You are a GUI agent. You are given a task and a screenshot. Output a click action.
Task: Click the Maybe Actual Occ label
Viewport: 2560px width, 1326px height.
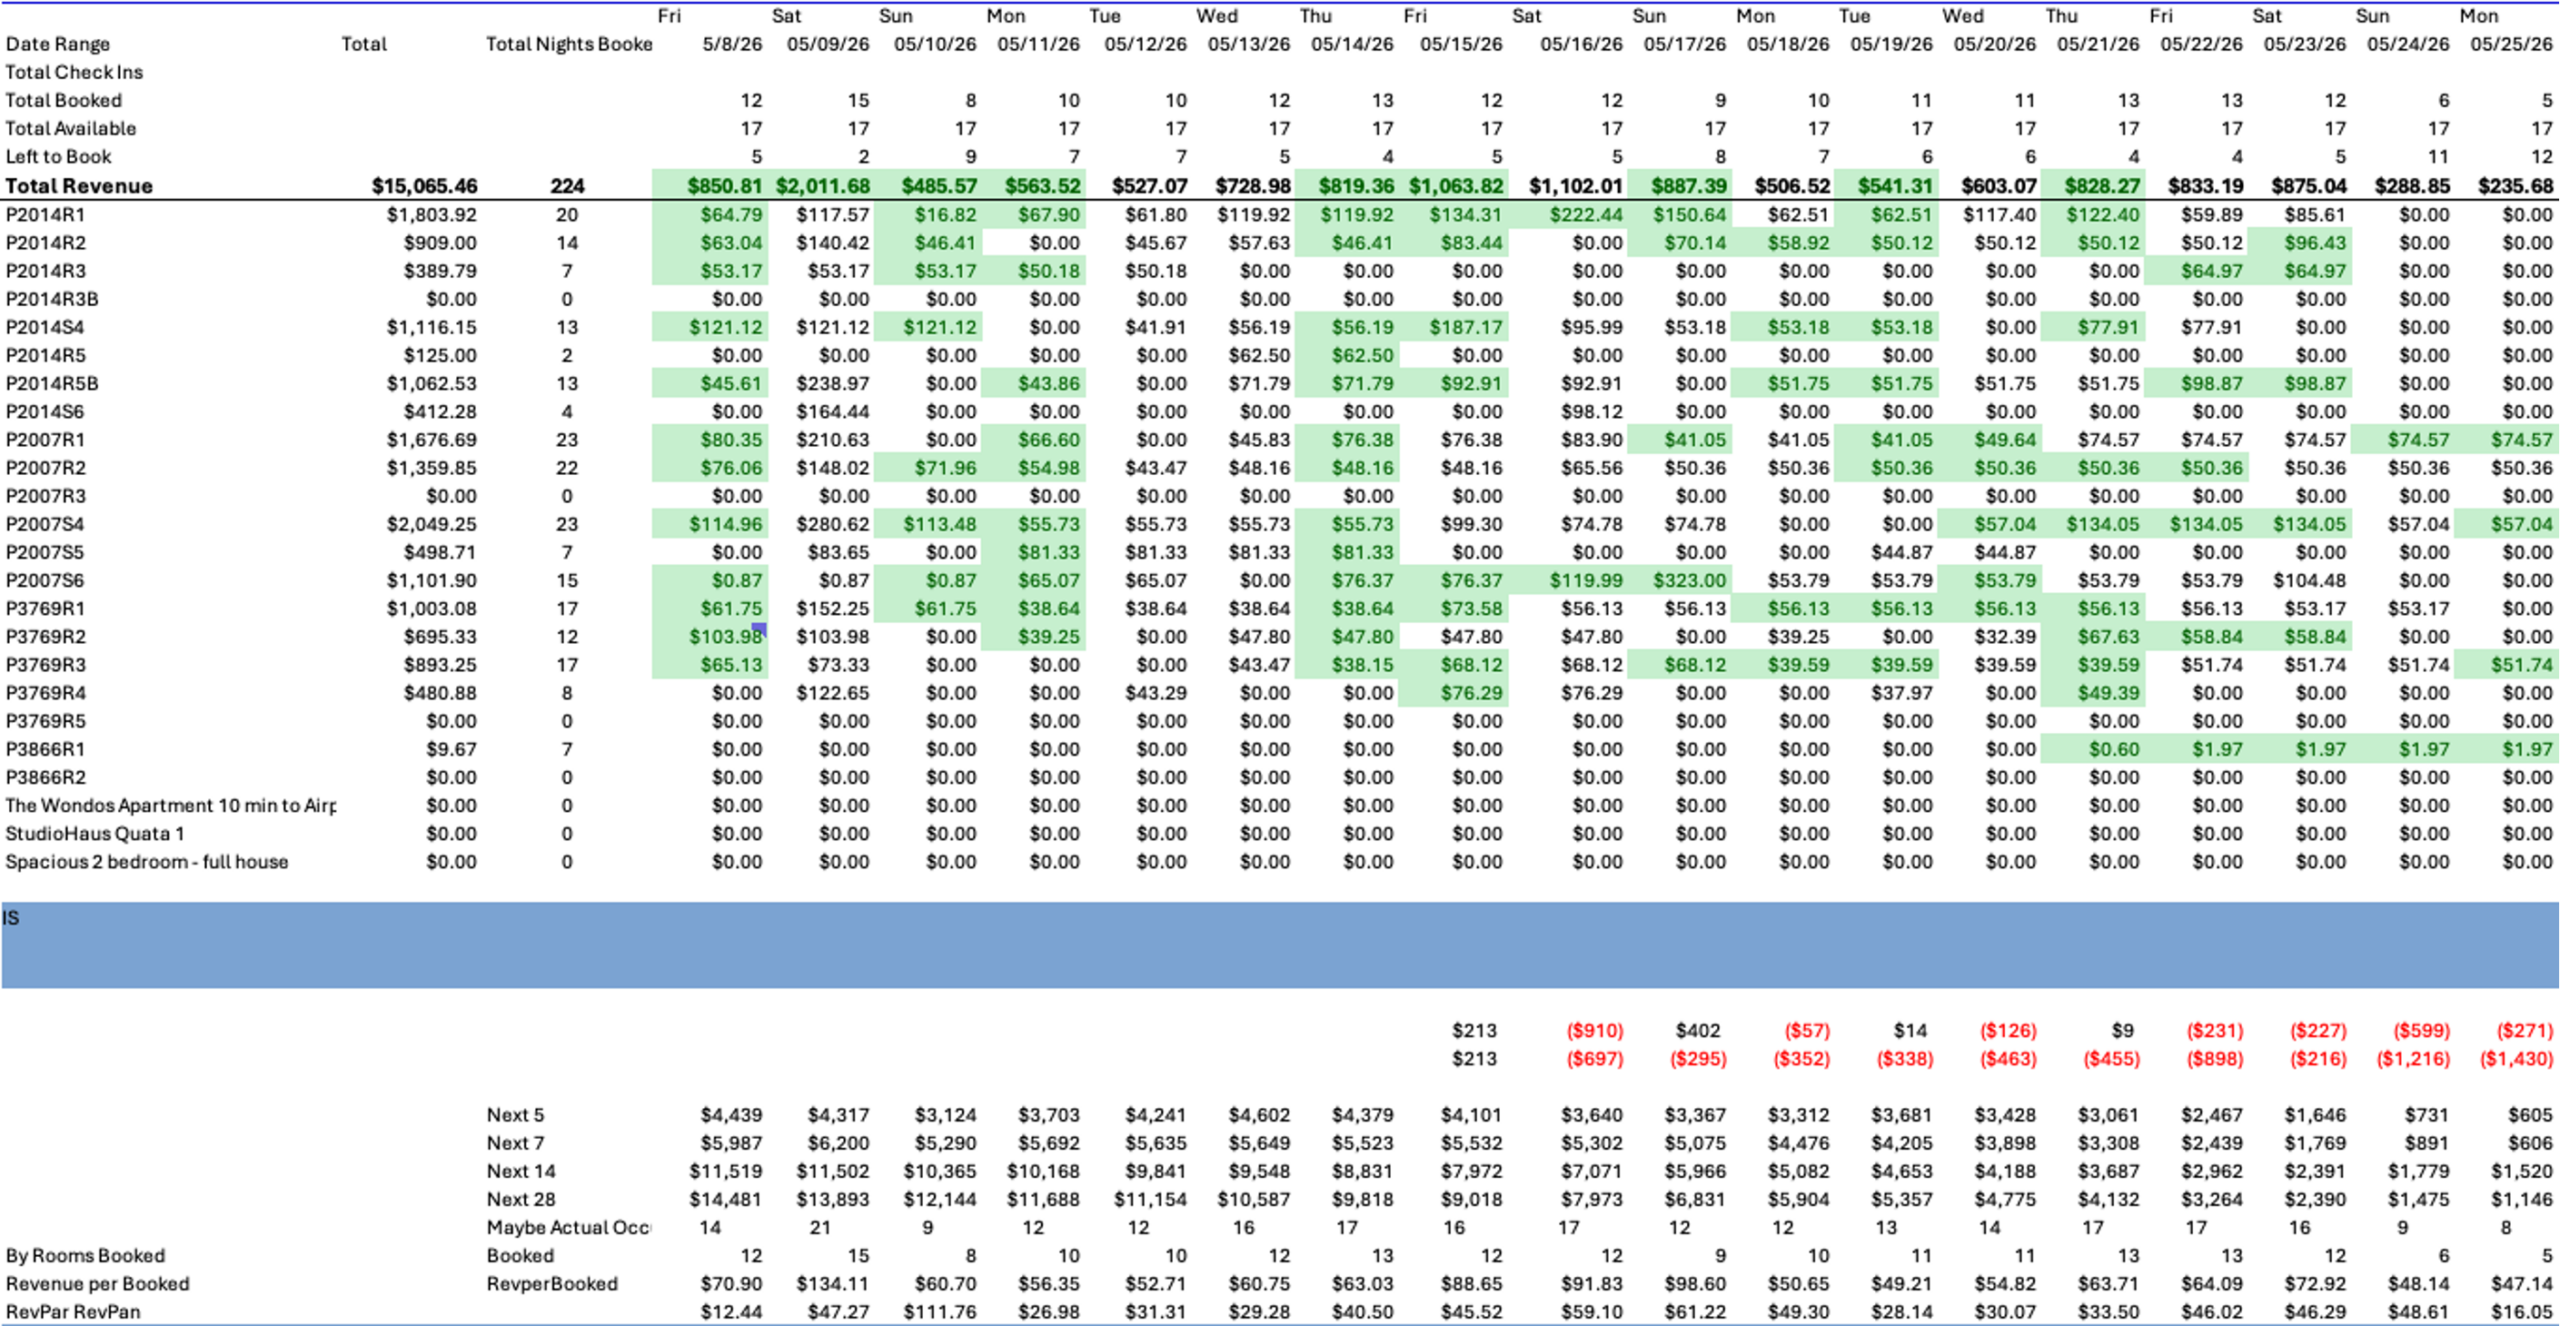point(568,1227)
